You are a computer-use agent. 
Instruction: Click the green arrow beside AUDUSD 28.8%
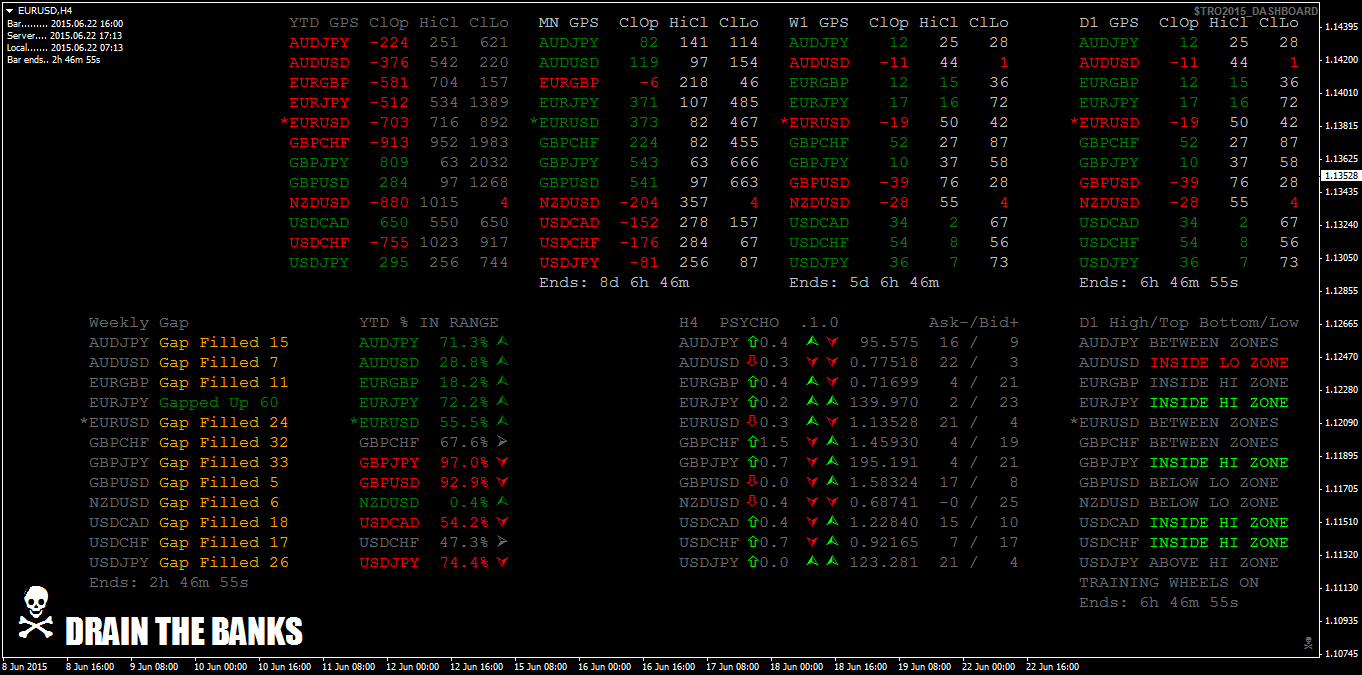pos(502,362)
